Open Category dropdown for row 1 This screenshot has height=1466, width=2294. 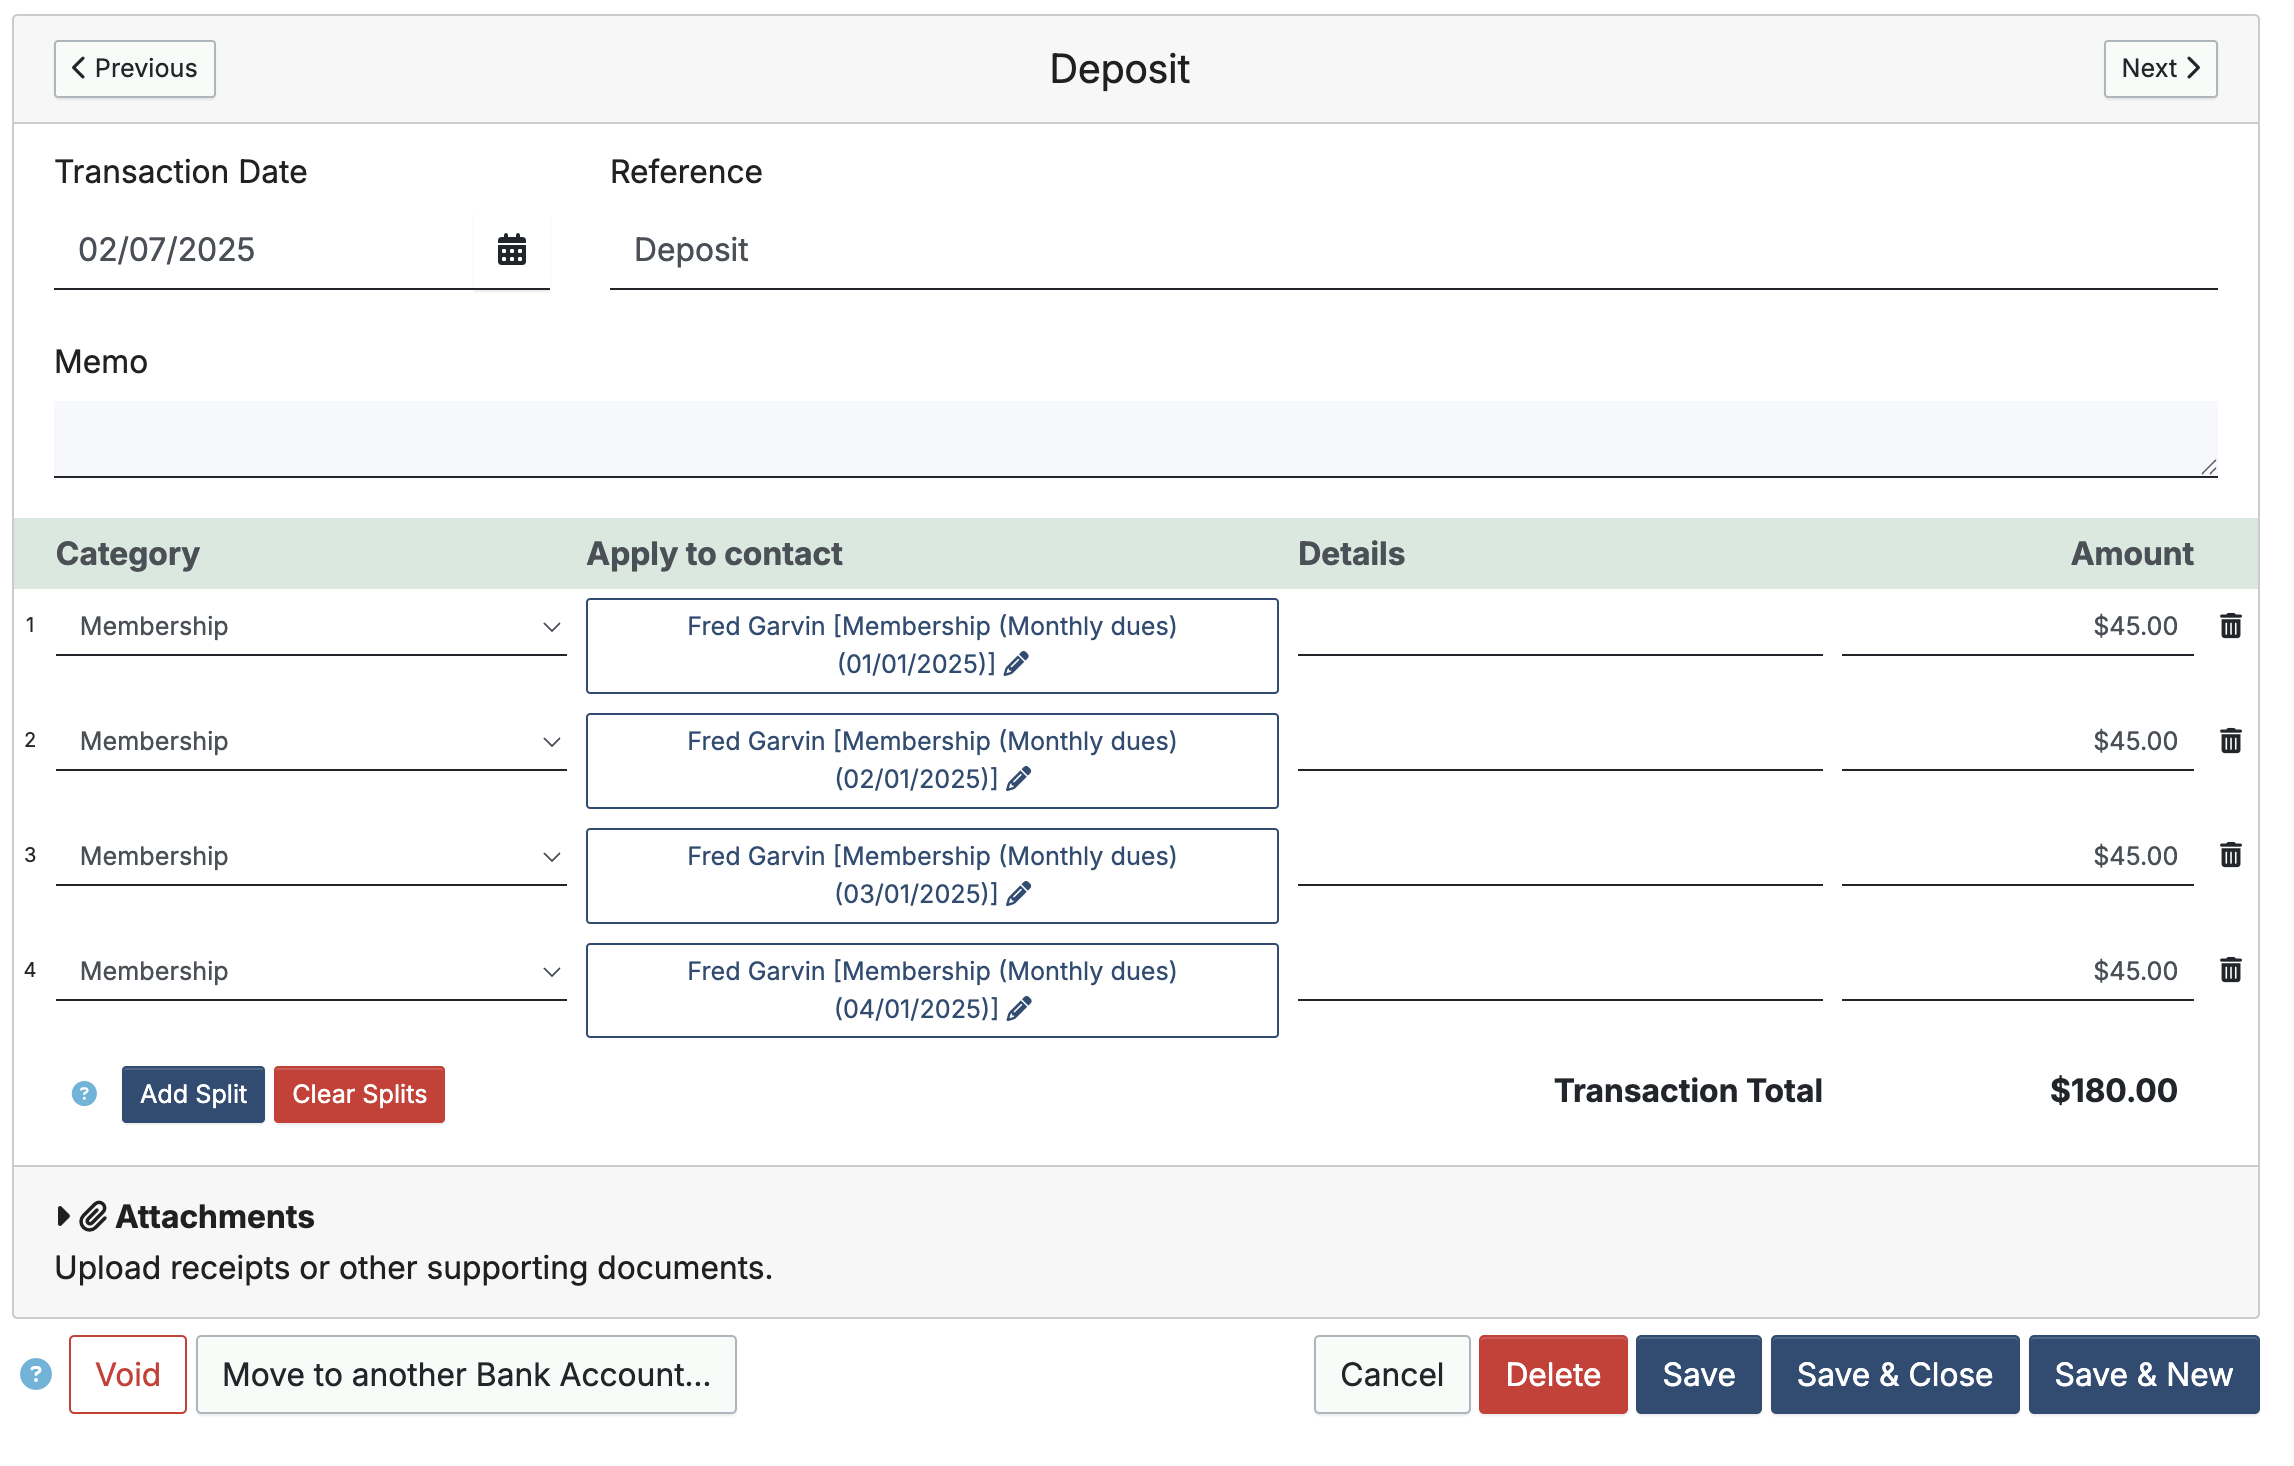(311, 627)
